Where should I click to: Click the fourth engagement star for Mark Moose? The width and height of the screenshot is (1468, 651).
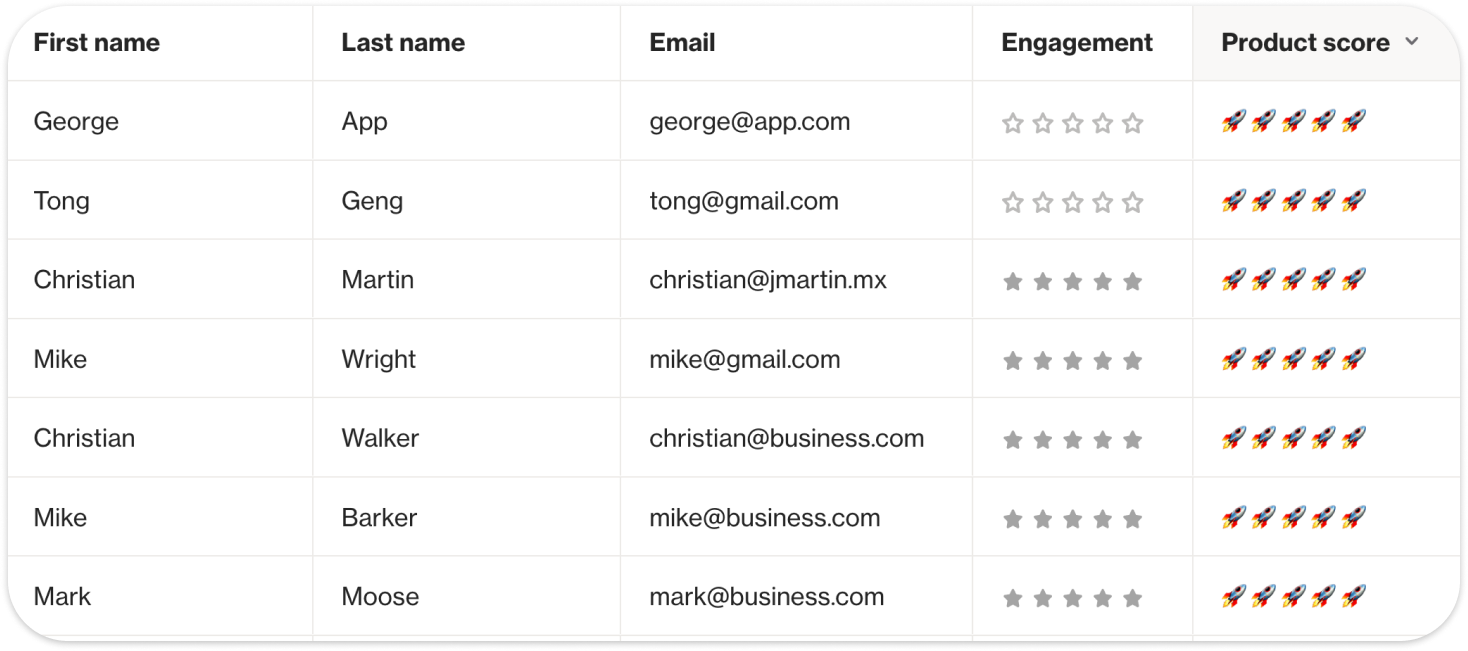coord(1102,599)
